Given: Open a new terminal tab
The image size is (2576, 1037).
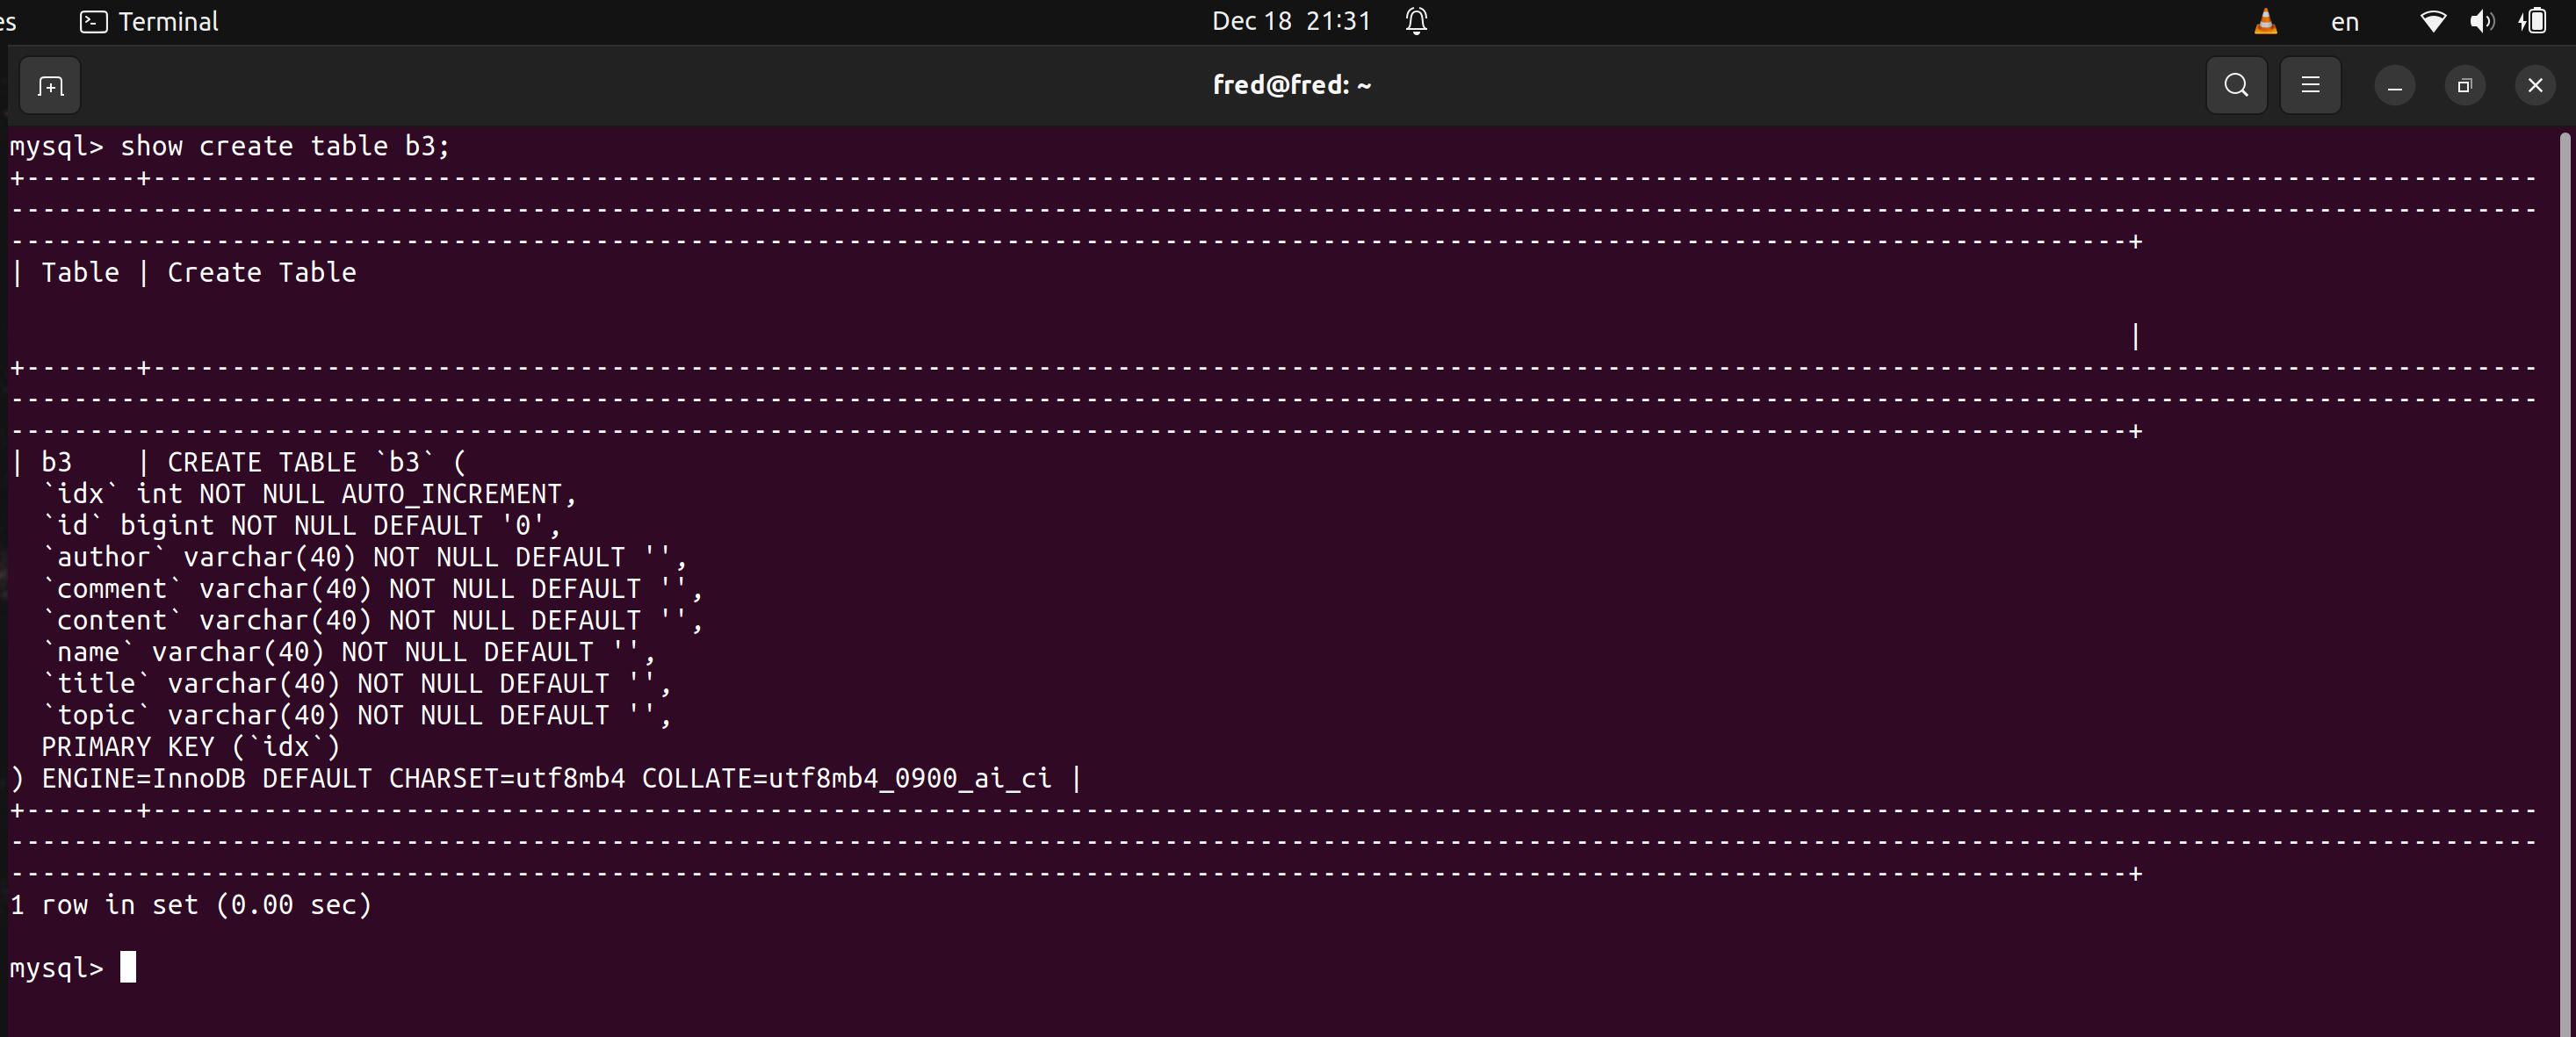Looking at the screenshot, I should coord(50,86).
